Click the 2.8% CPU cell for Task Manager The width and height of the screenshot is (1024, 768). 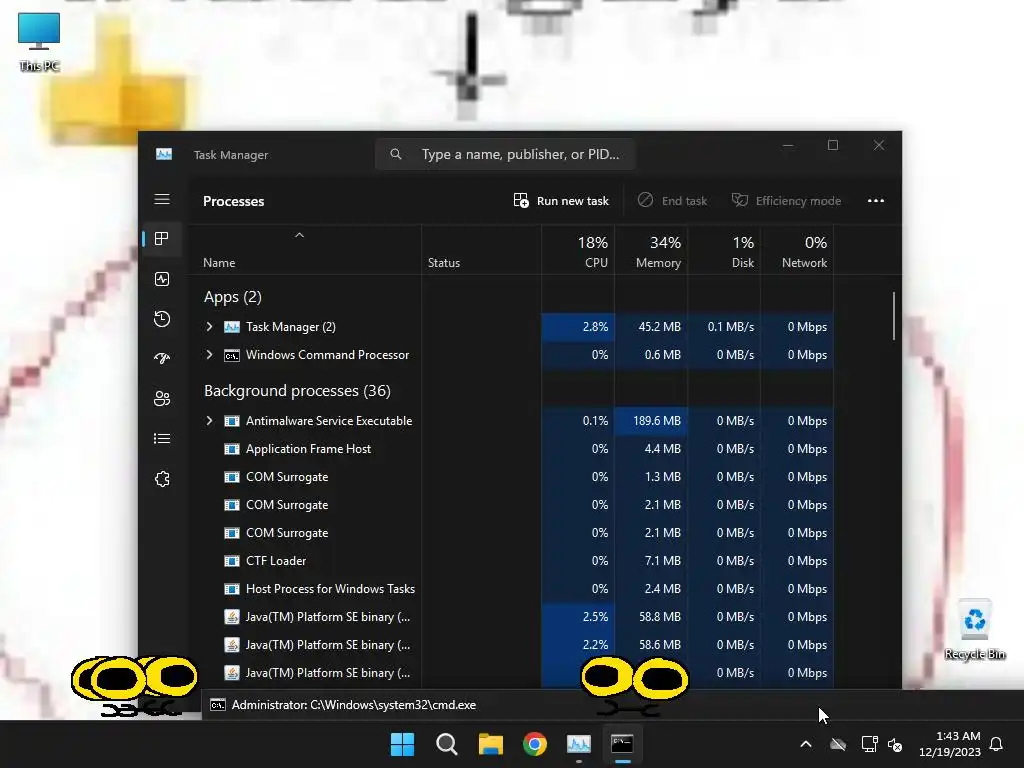578,327
